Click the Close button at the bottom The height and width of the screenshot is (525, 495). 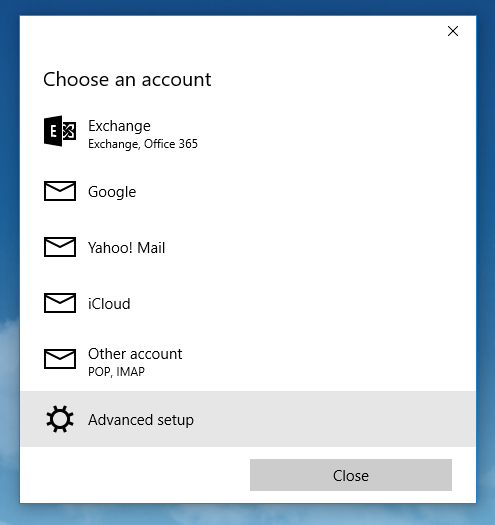click(351, 475)
